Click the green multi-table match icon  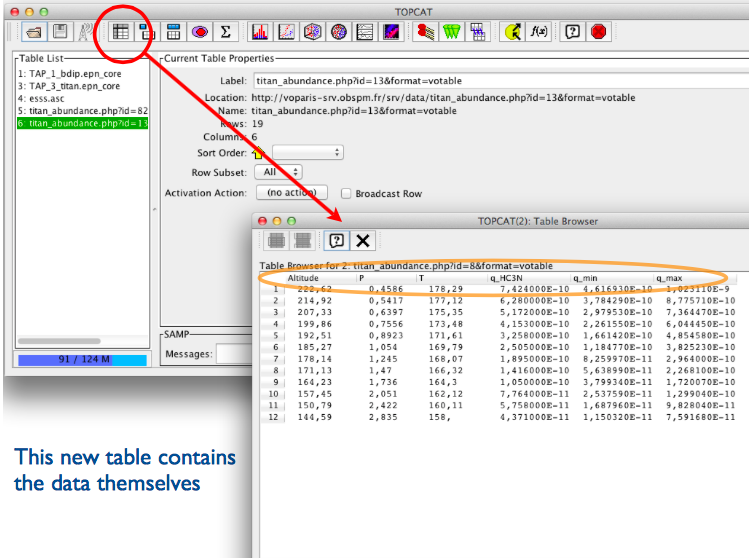[452, 32]
